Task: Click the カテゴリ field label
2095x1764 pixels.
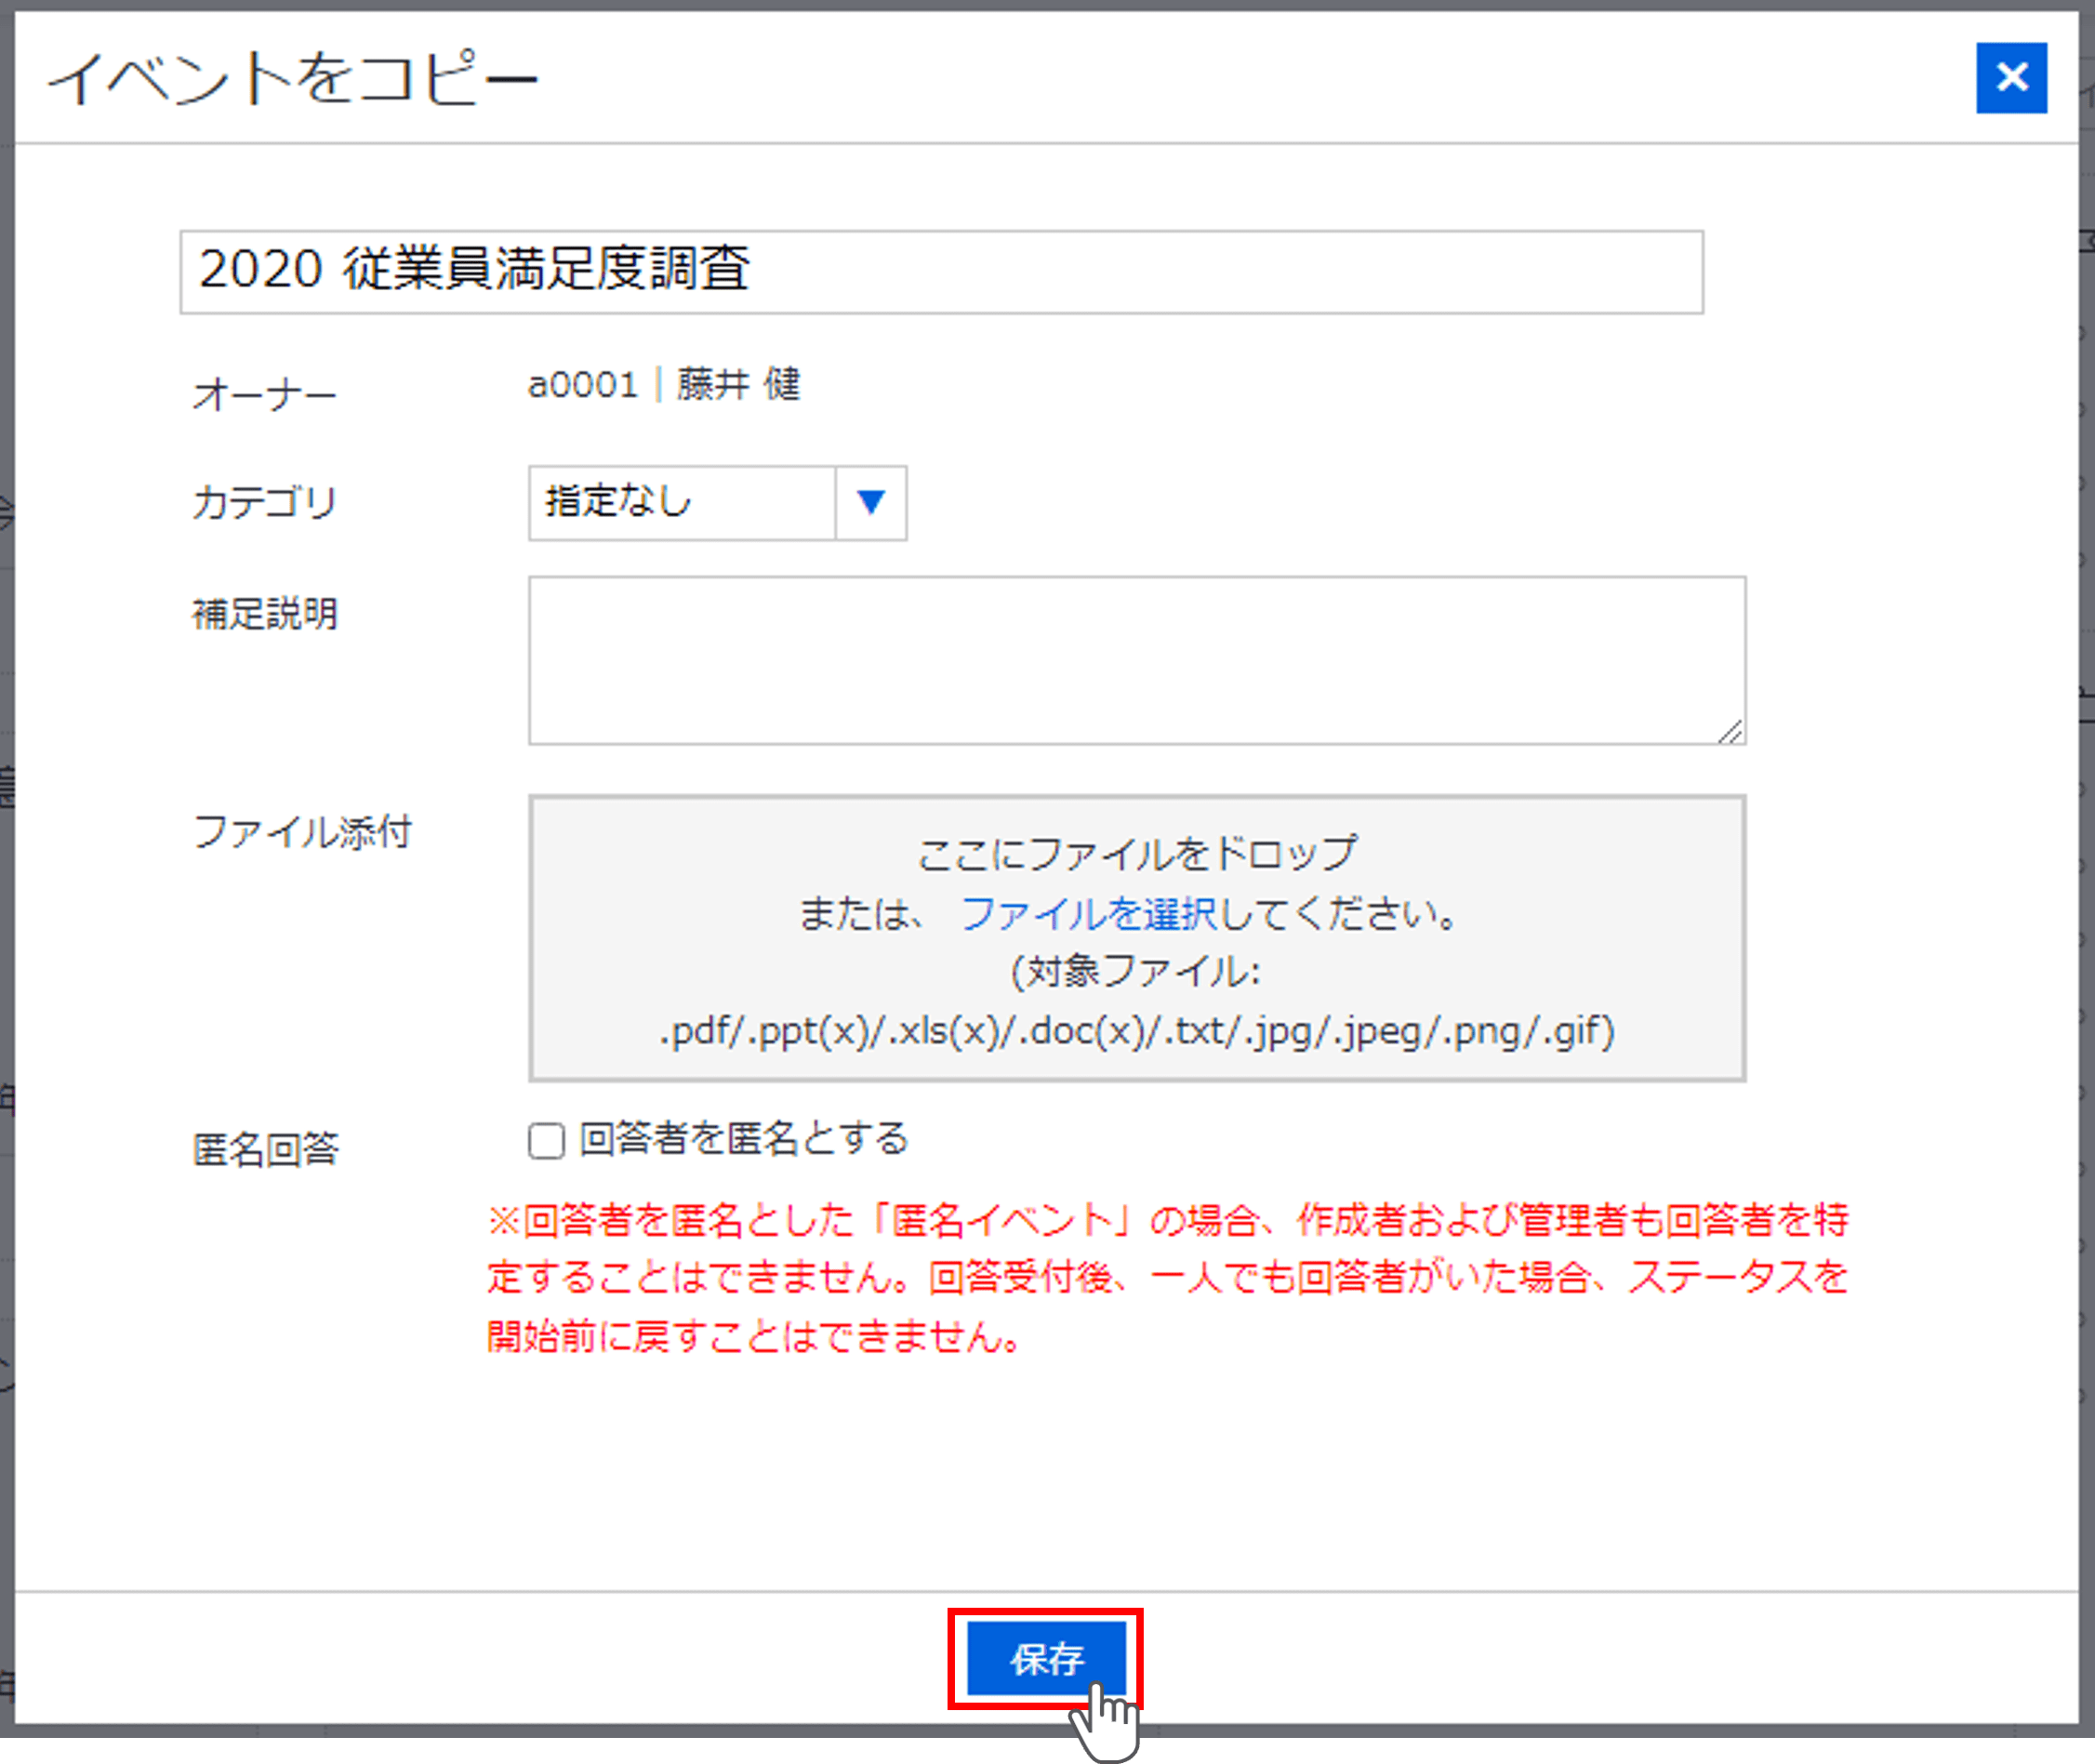Action: click(x=264, y=502)
